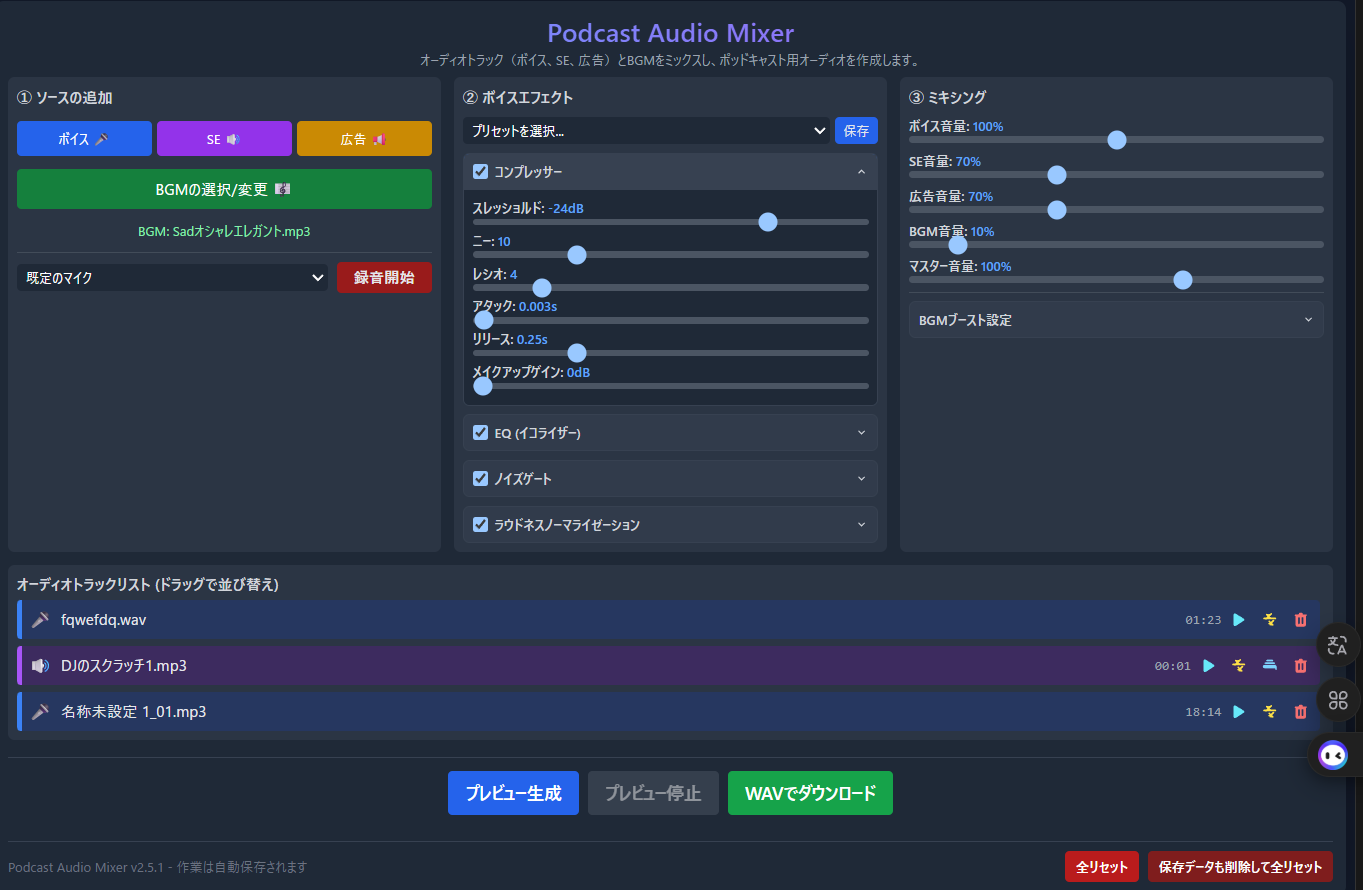This screenshot has width=1363, height=890.
Task: Click the SE音量 slider handle
Action: [1056, 175]
